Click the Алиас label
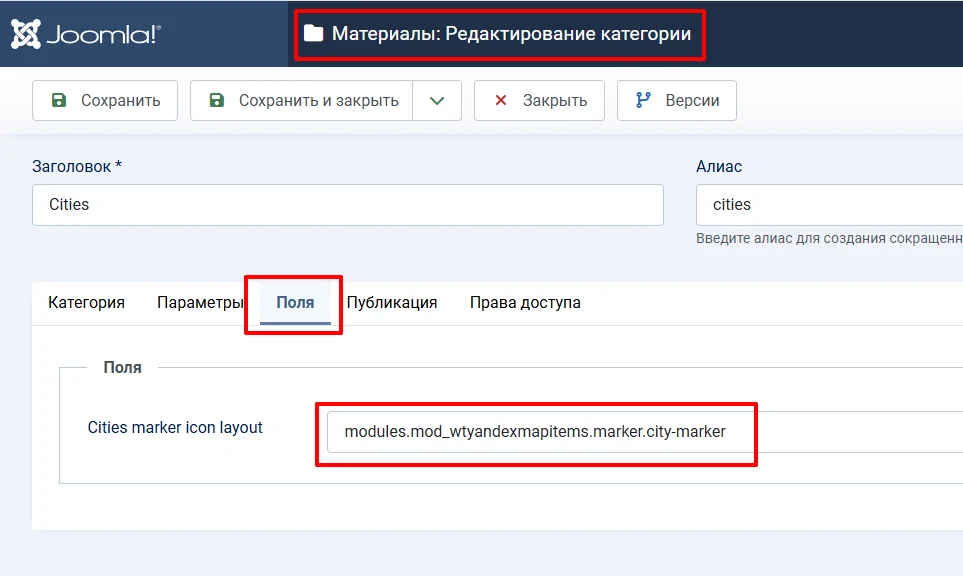 point(719,166)
